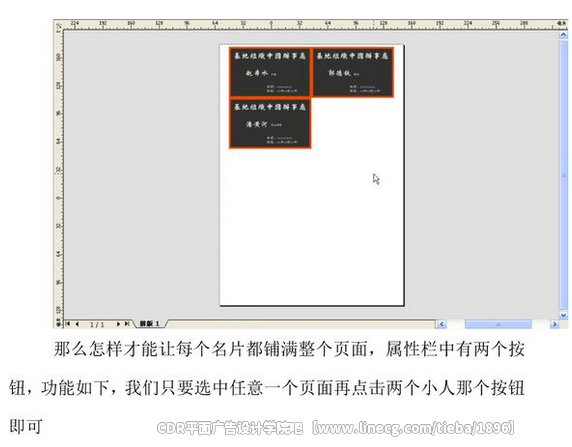Select the top-left business card
The image size is (572, 447).
point(270,72)
